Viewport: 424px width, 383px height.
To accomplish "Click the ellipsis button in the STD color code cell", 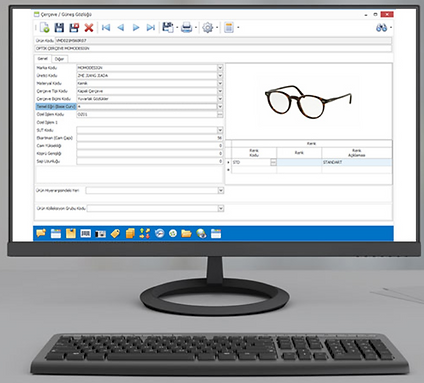I will (x=273, y=162).
